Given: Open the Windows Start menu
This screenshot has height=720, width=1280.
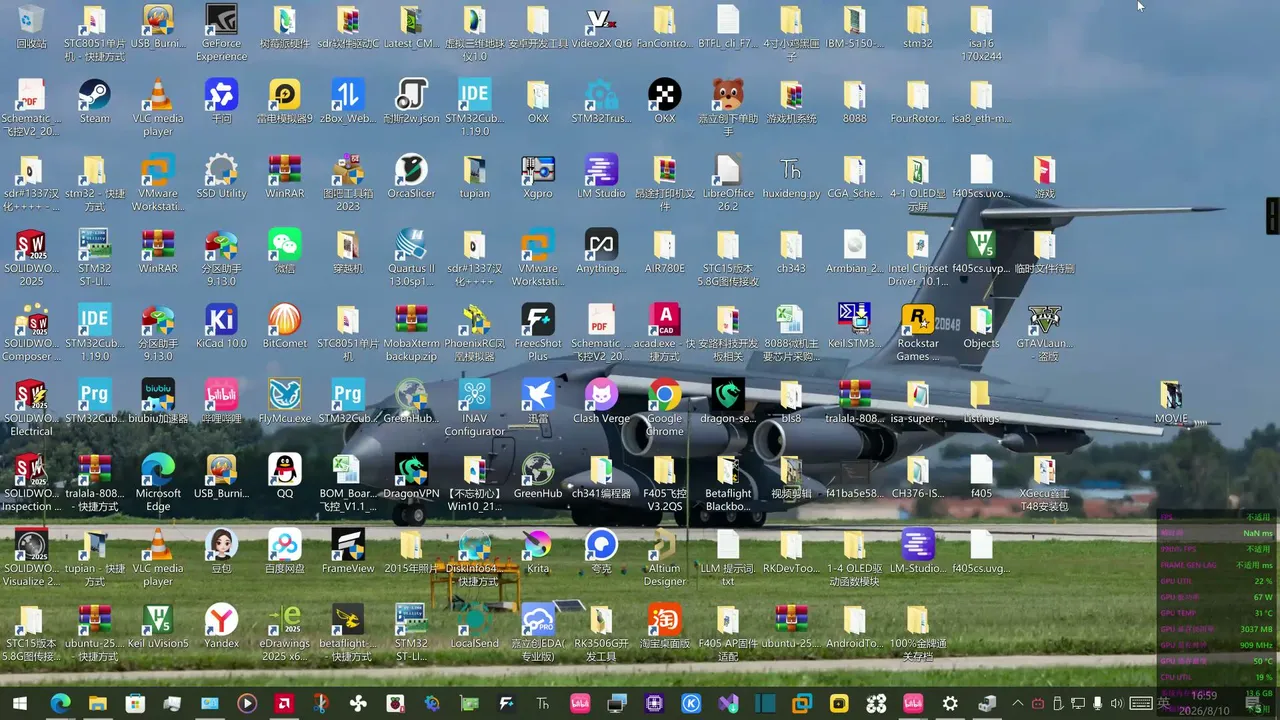Looking at the screenshot, I should click(20, 703).
